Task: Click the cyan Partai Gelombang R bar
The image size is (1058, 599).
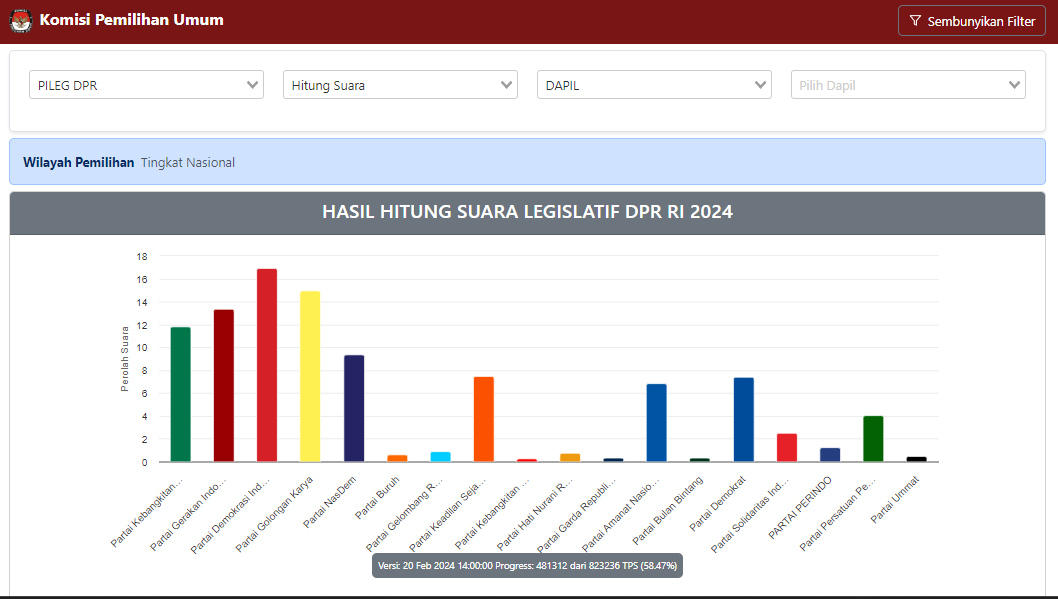Action: point(441,457)
